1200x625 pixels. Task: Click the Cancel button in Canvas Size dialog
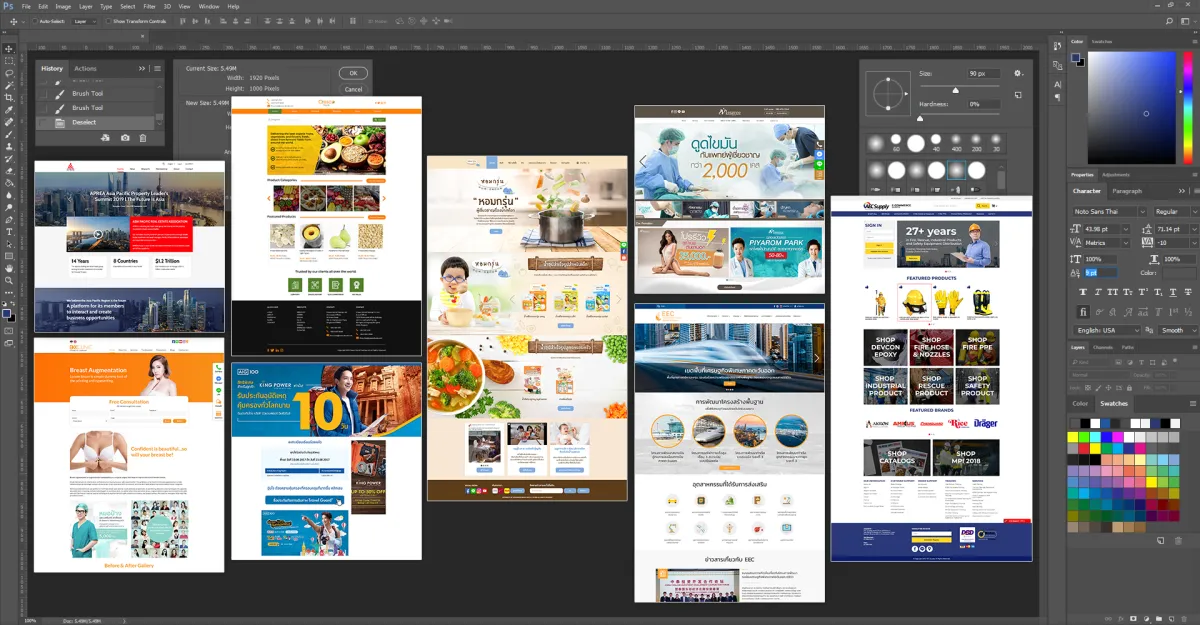(x=352, y=89)
